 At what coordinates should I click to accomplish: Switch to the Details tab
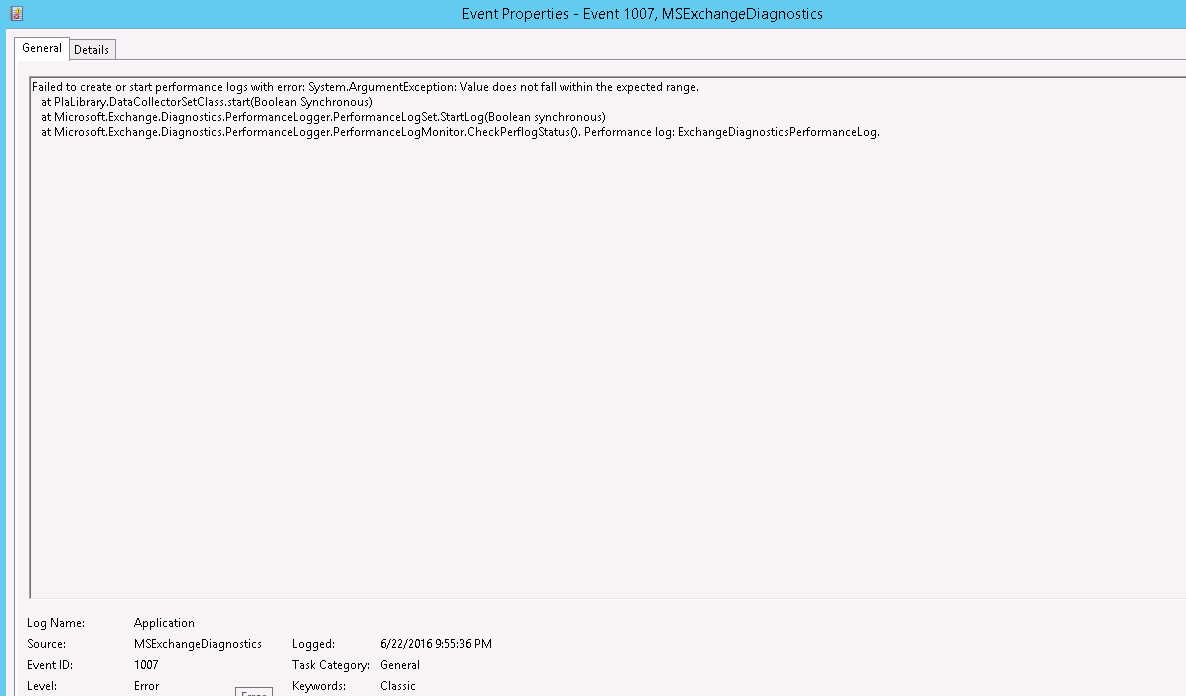(92, 49)
